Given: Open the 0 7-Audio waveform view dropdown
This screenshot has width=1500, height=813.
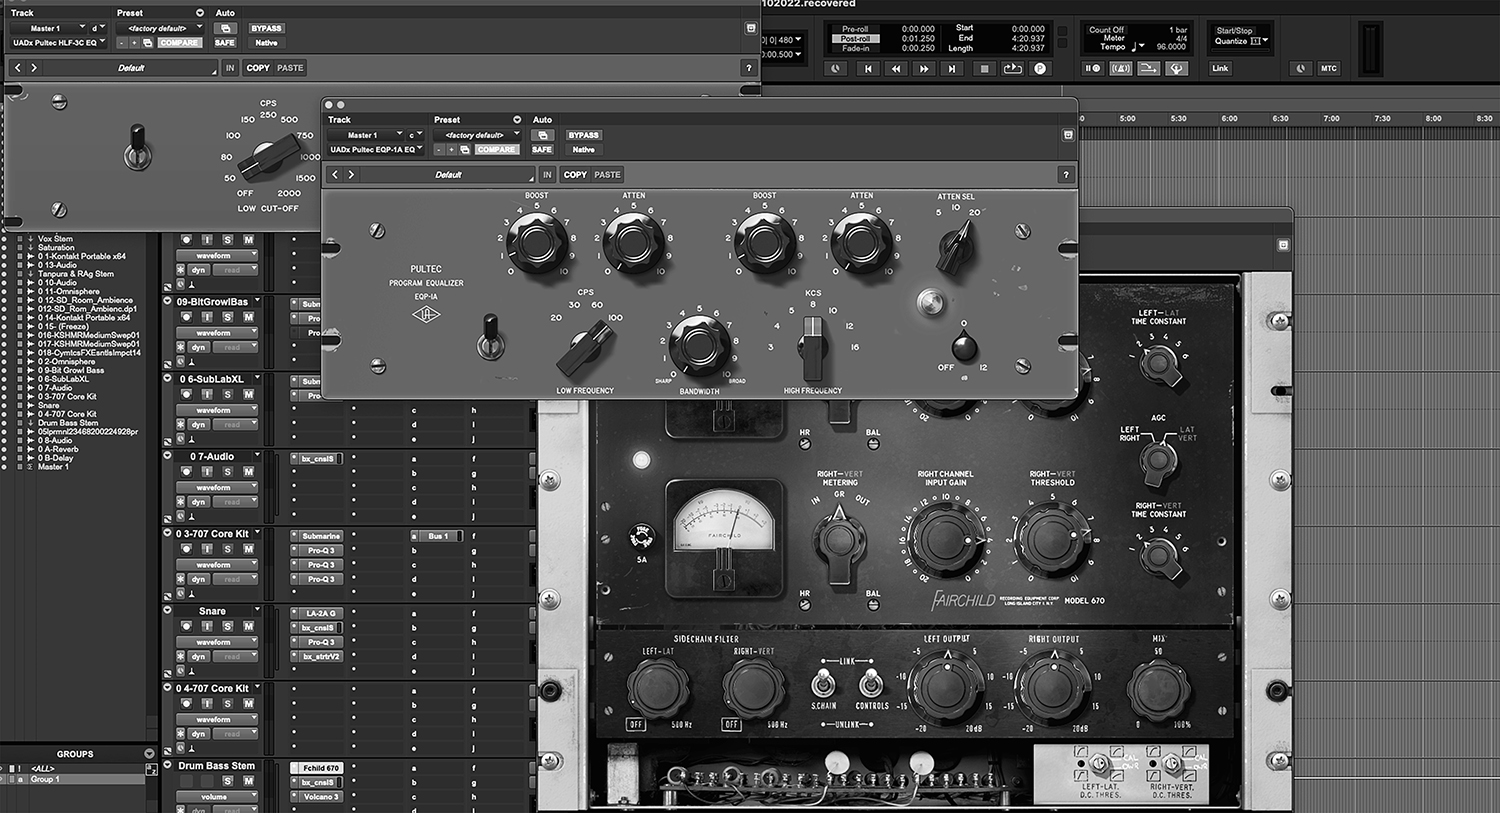Looking at the screenshot, I should [218, 487].
